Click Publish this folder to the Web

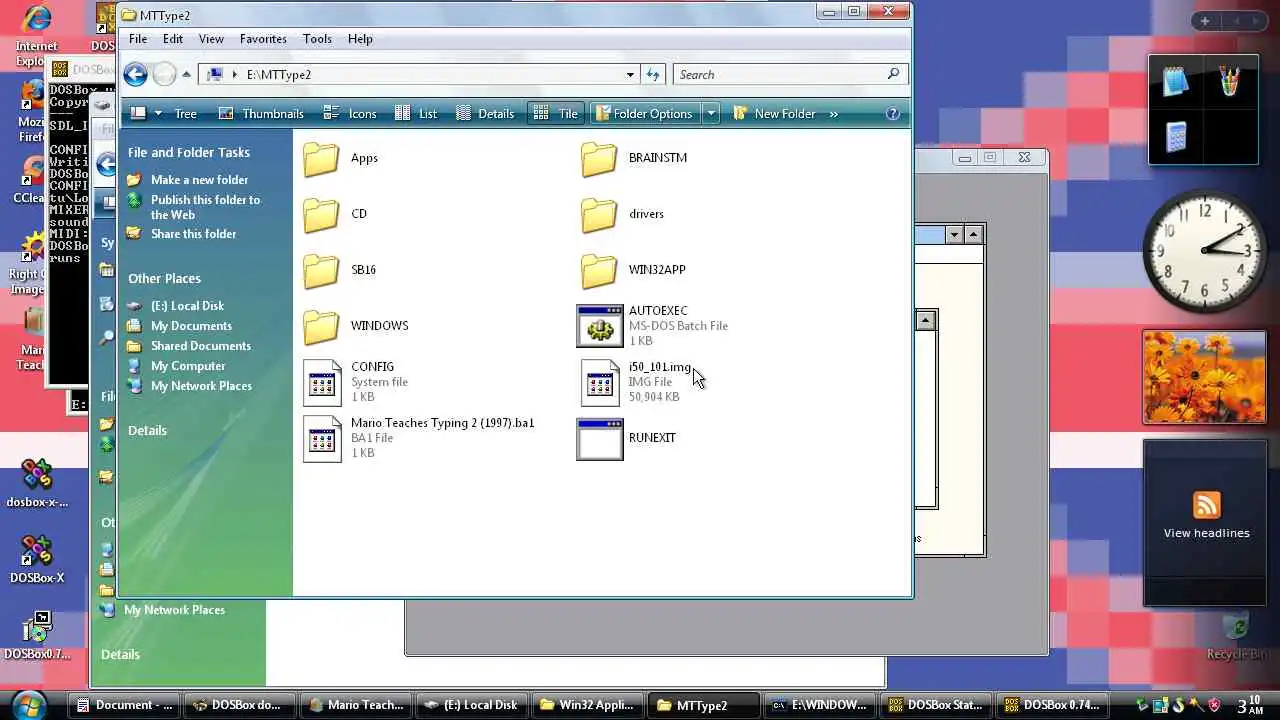point(205,207)
